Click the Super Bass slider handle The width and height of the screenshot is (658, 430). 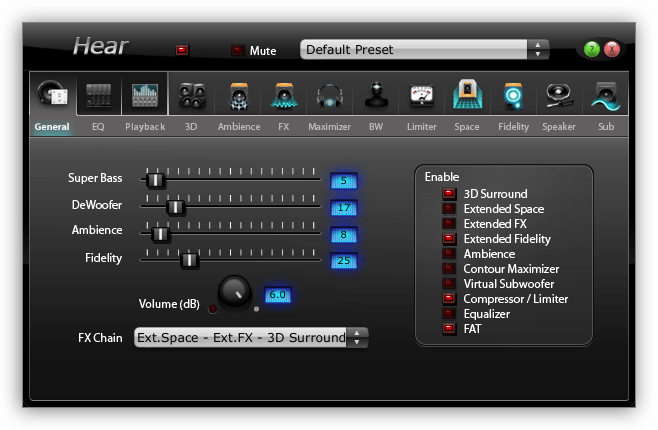click(x=155, y=180)
